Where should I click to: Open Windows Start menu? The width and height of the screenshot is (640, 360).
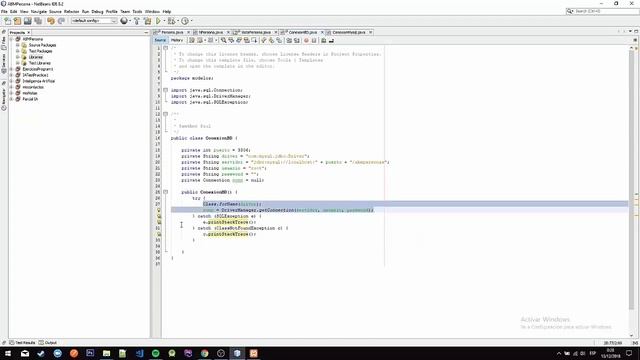pyautogui.click(x=8, y=353)
